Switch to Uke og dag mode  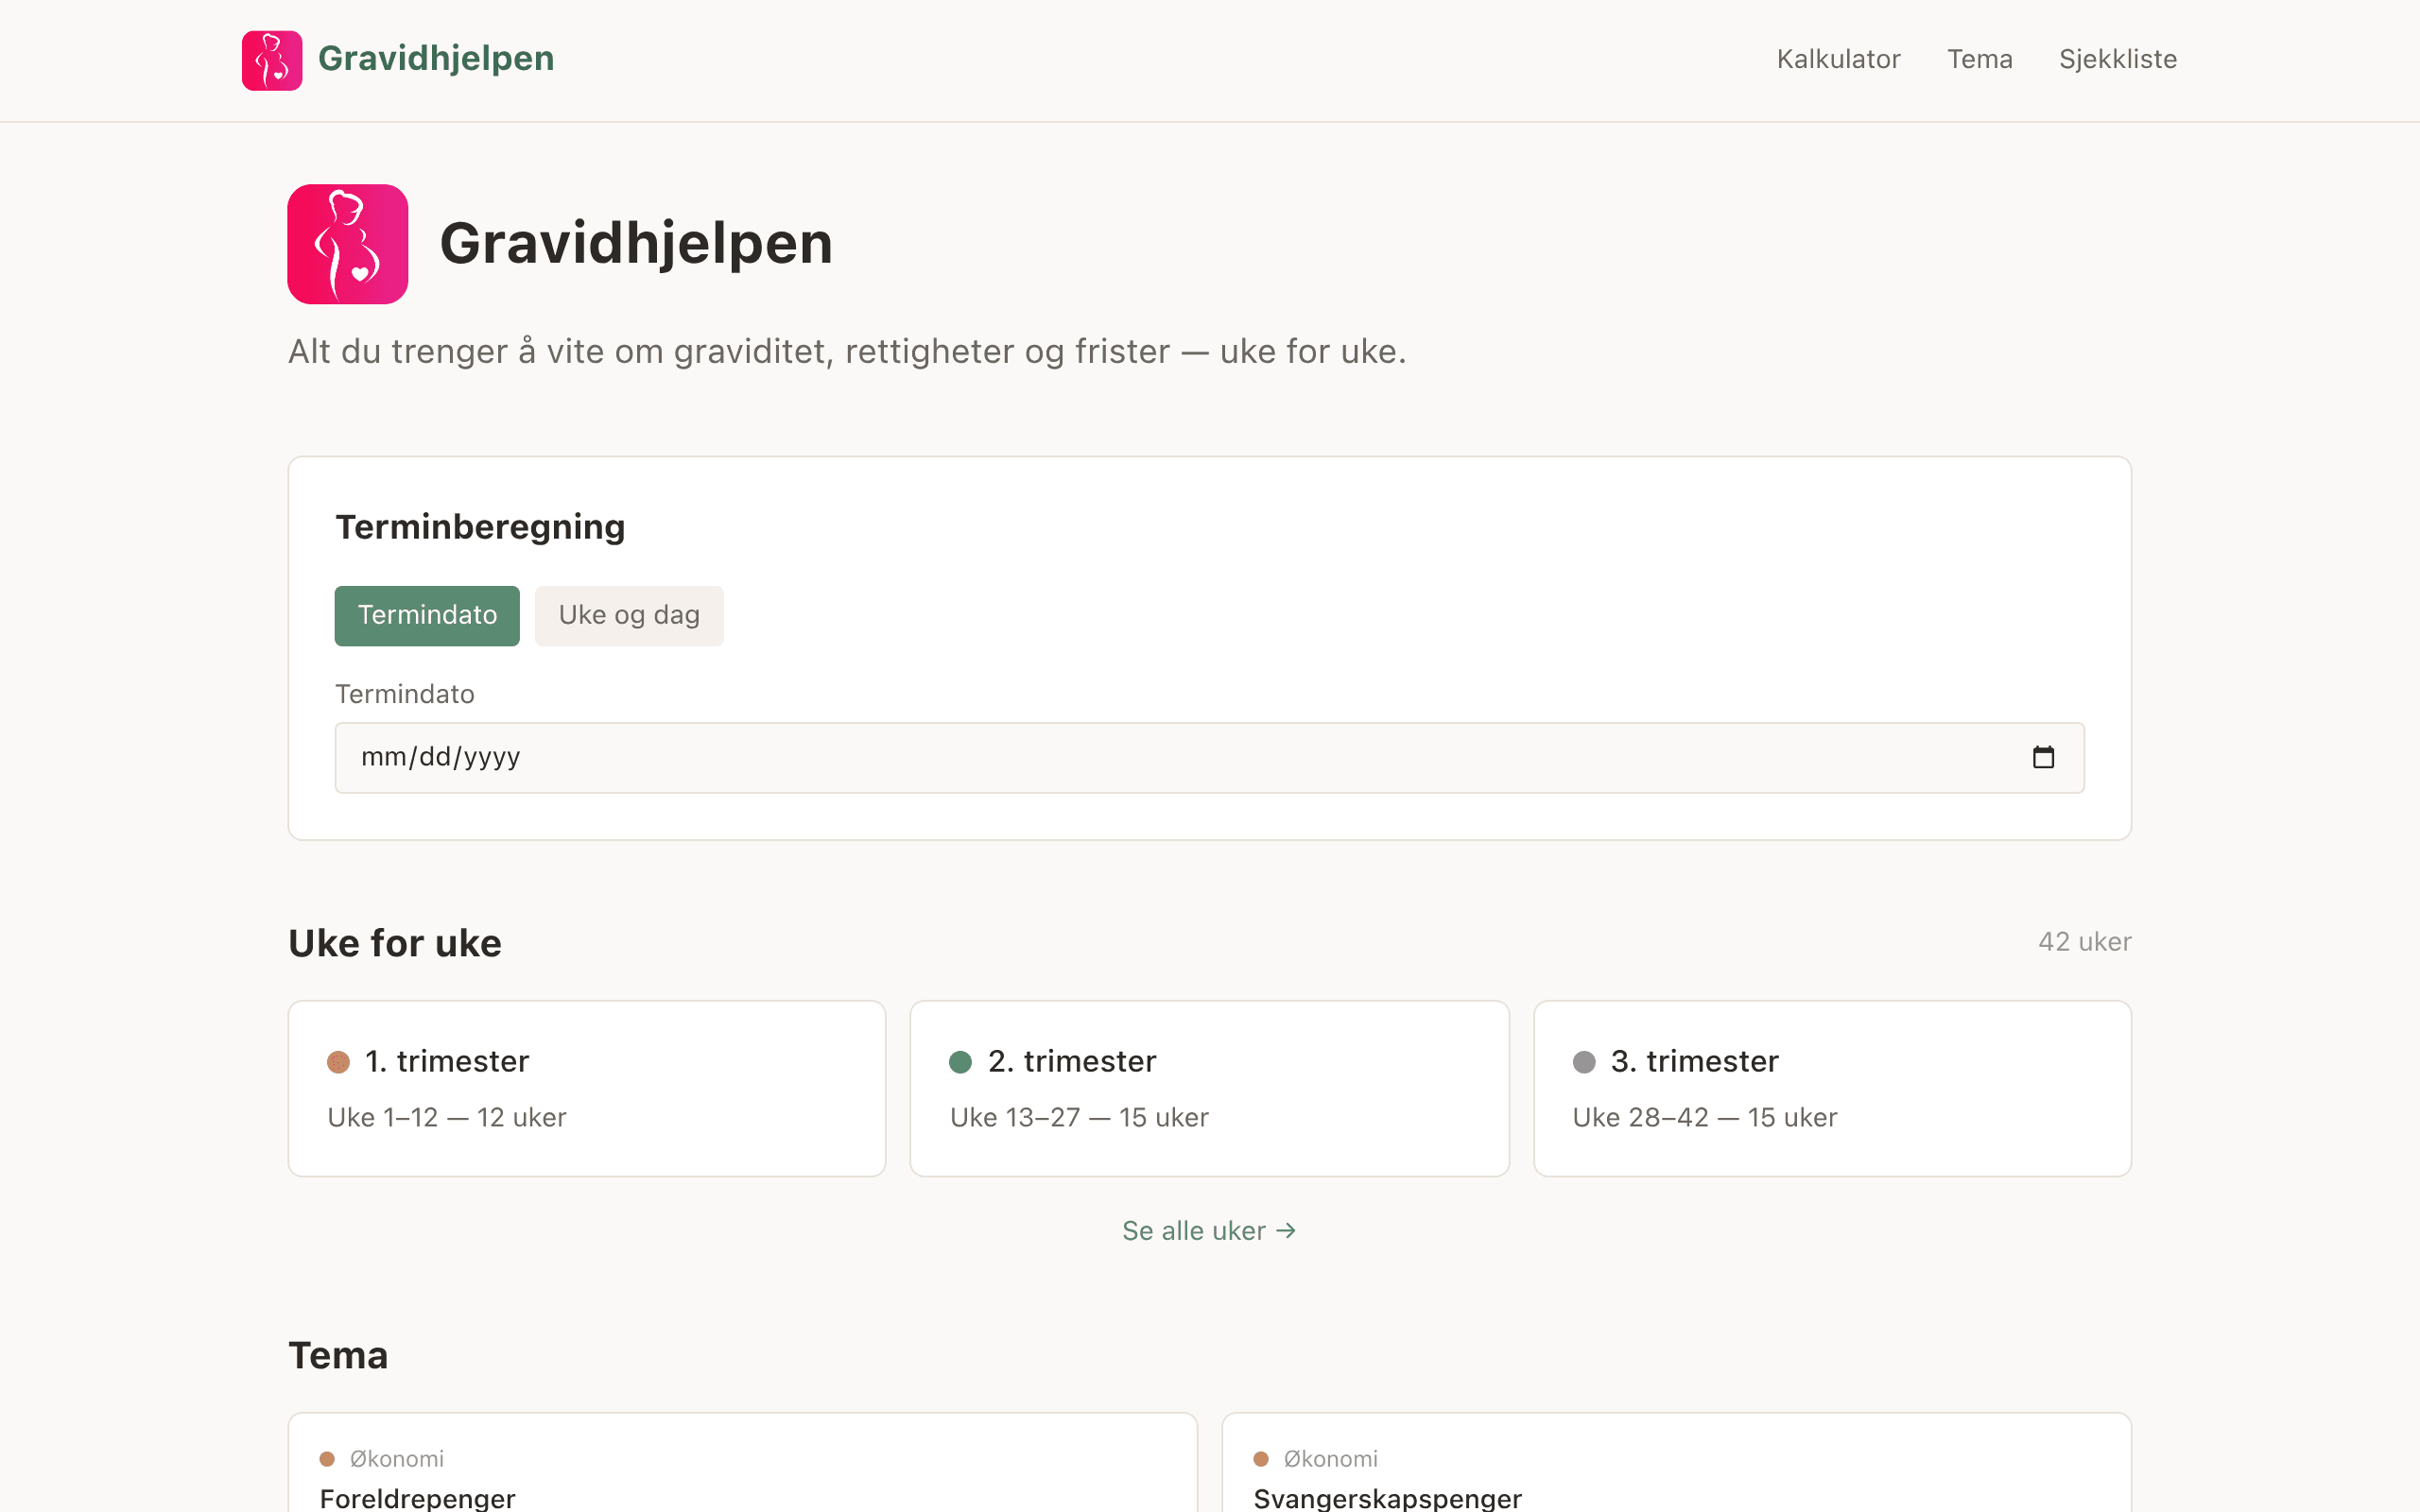point(629,615)
